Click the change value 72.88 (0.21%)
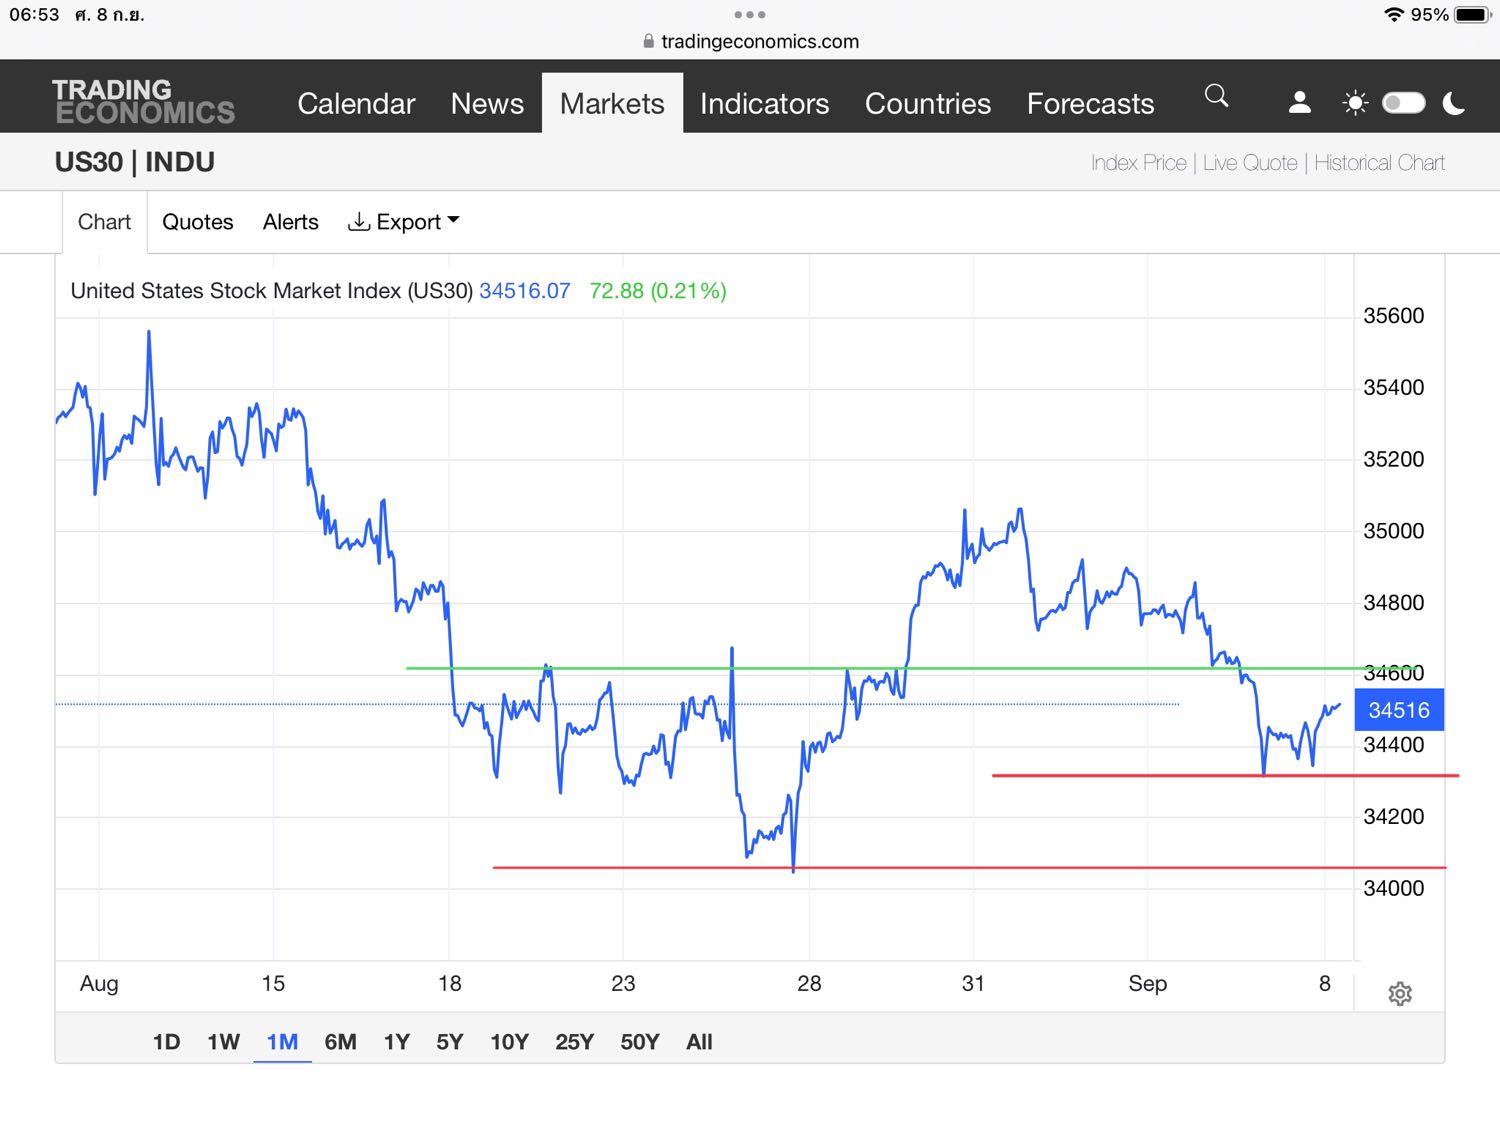The width and height of the screenshot is (1500, 1125). 658,291
